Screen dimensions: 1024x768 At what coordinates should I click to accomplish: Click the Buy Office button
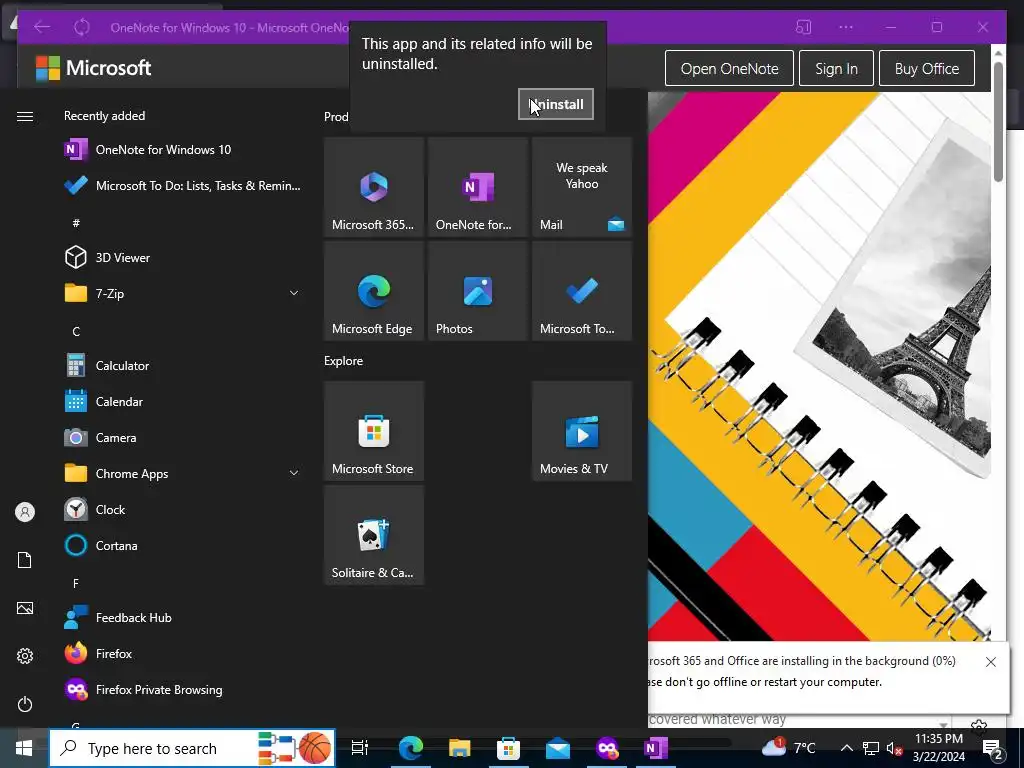pyautogui.click(x=926, y=69)
